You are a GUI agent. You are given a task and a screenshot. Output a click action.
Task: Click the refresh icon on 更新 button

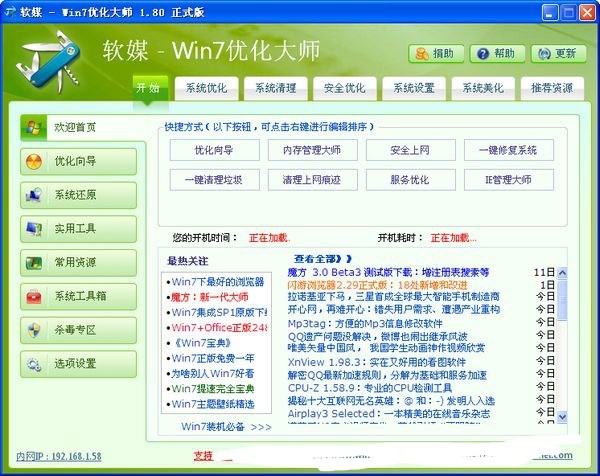pos(544,54)
